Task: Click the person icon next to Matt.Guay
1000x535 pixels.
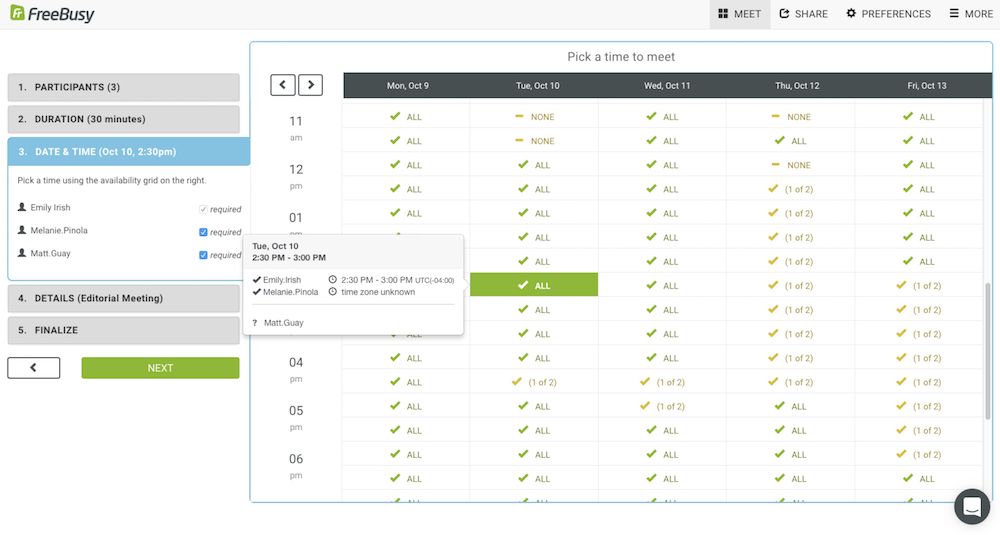Action: [22, 254]
